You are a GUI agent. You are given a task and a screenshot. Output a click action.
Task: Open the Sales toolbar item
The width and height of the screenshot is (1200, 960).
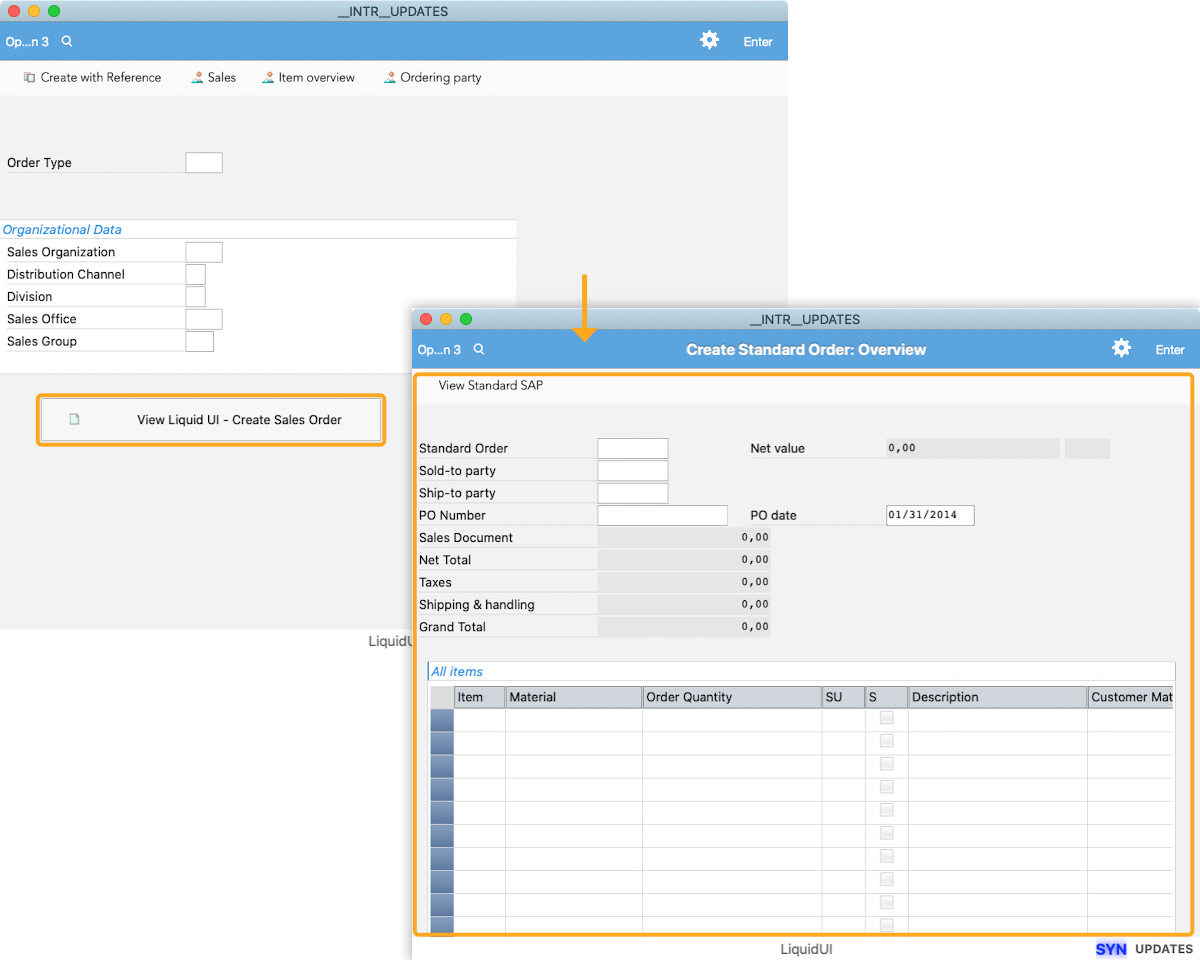pos(214,77)
